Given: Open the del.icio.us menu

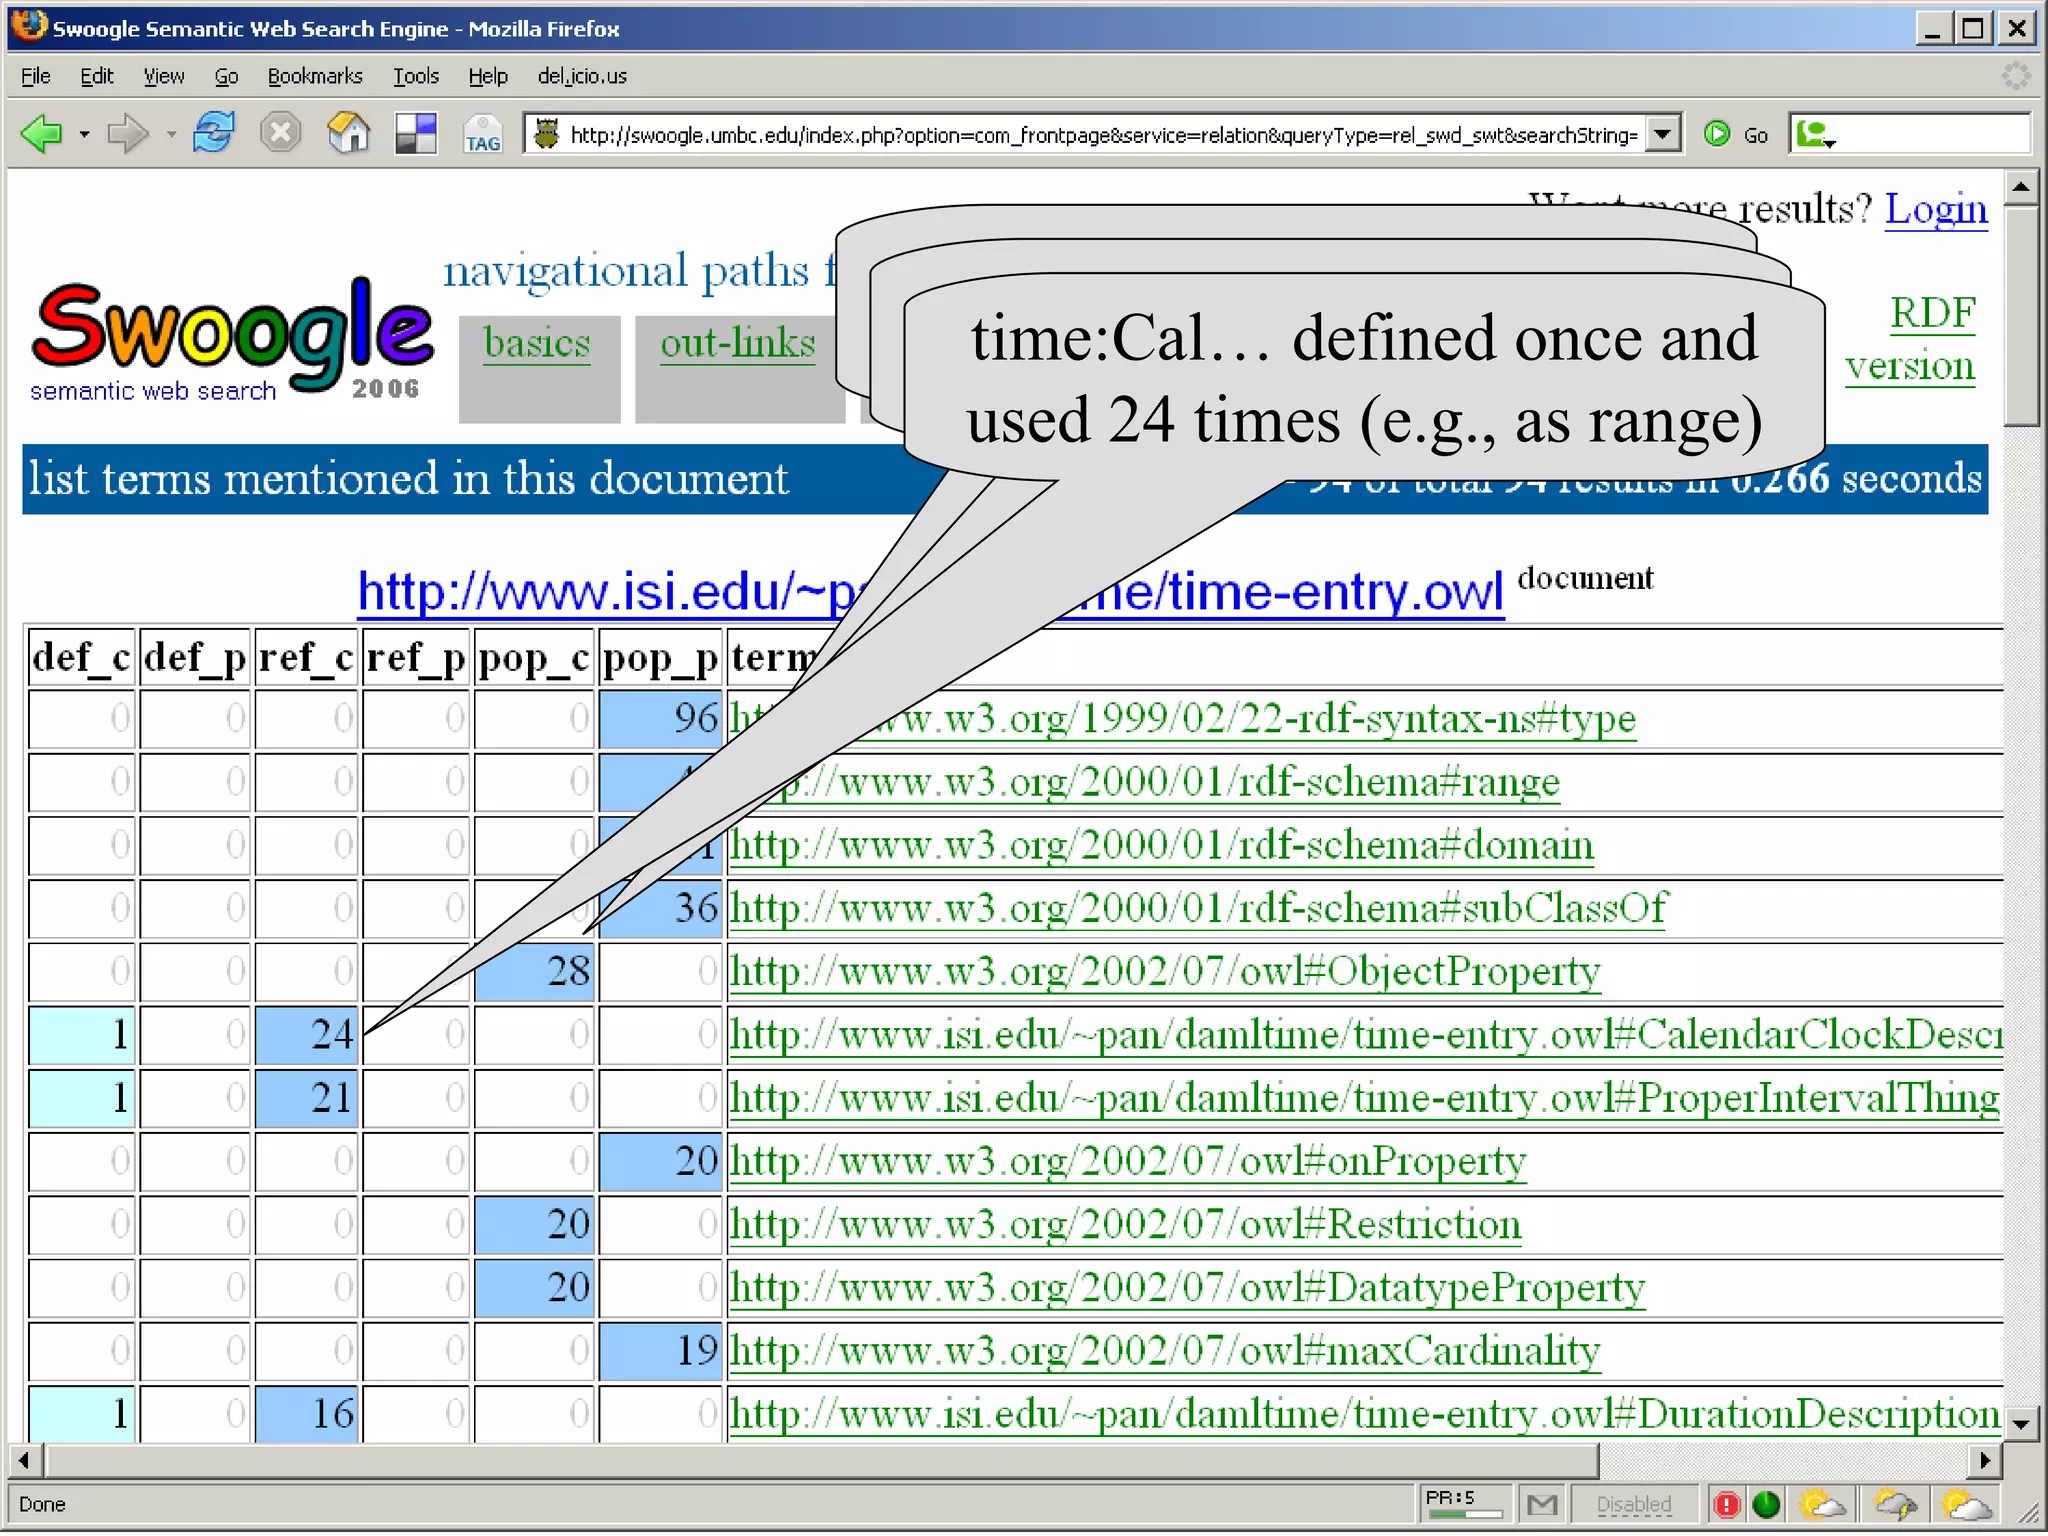Looking at the screenshot, I should (x=582, y=76).
